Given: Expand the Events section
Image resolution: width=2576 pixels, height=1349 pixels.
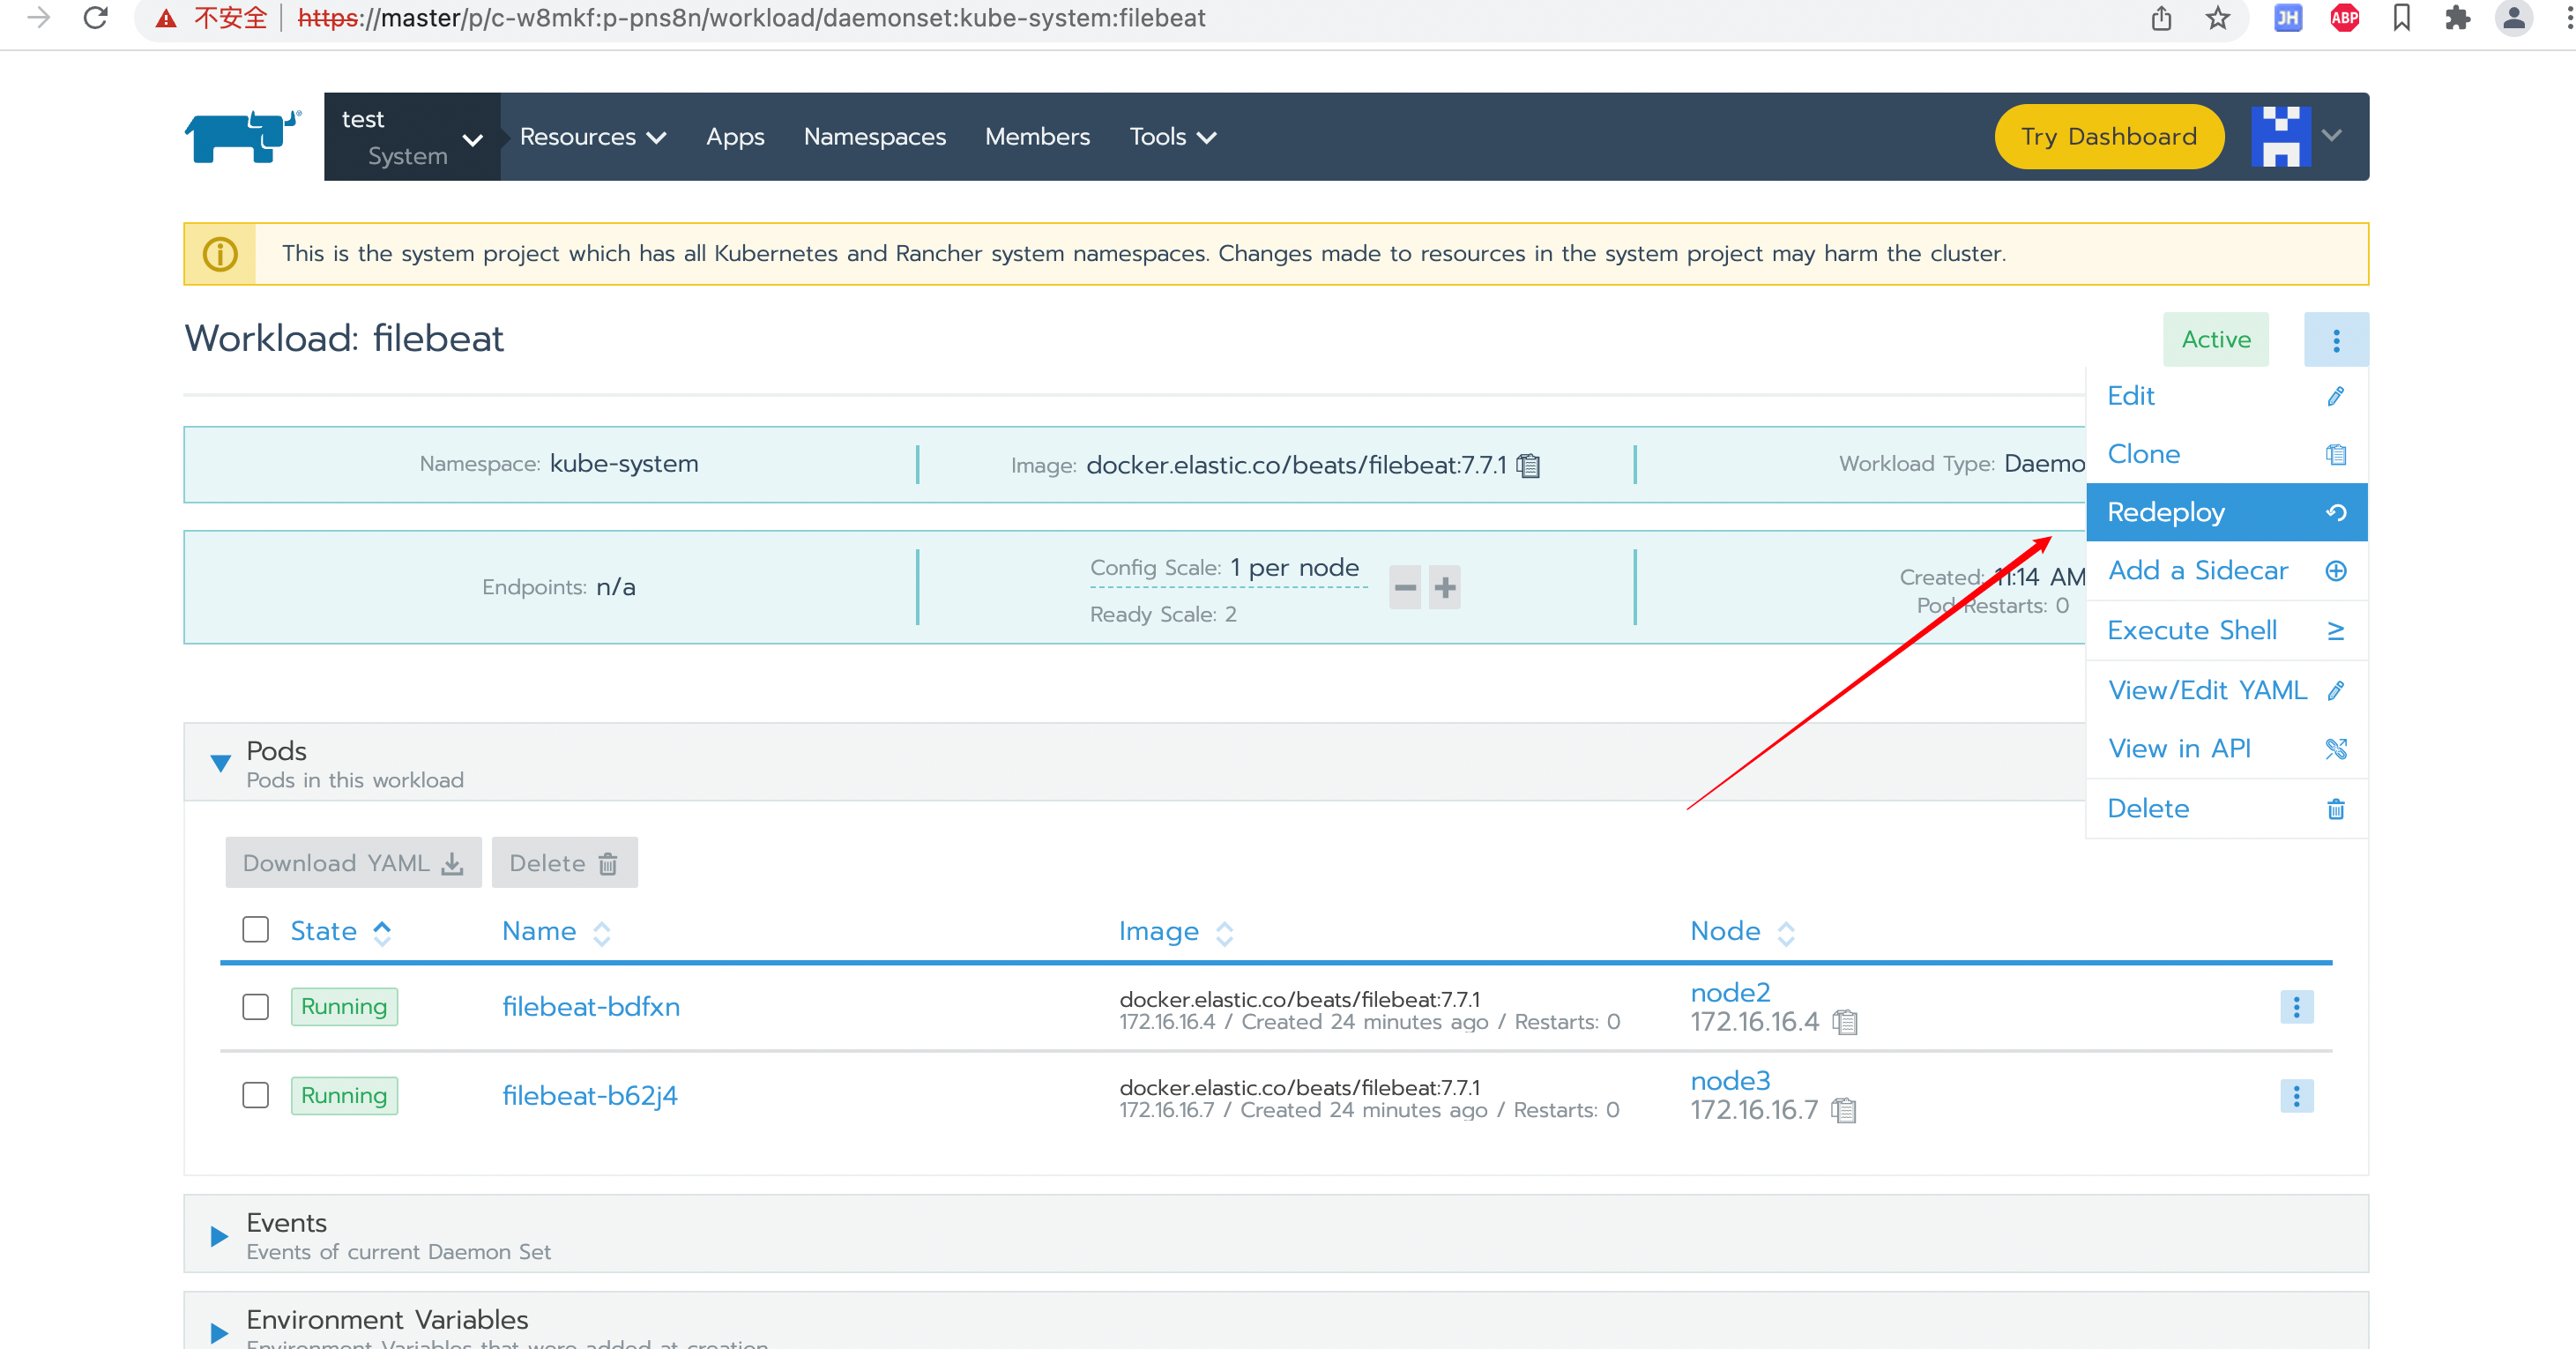Looking at the screenshot, I should tap(219, 1236).
